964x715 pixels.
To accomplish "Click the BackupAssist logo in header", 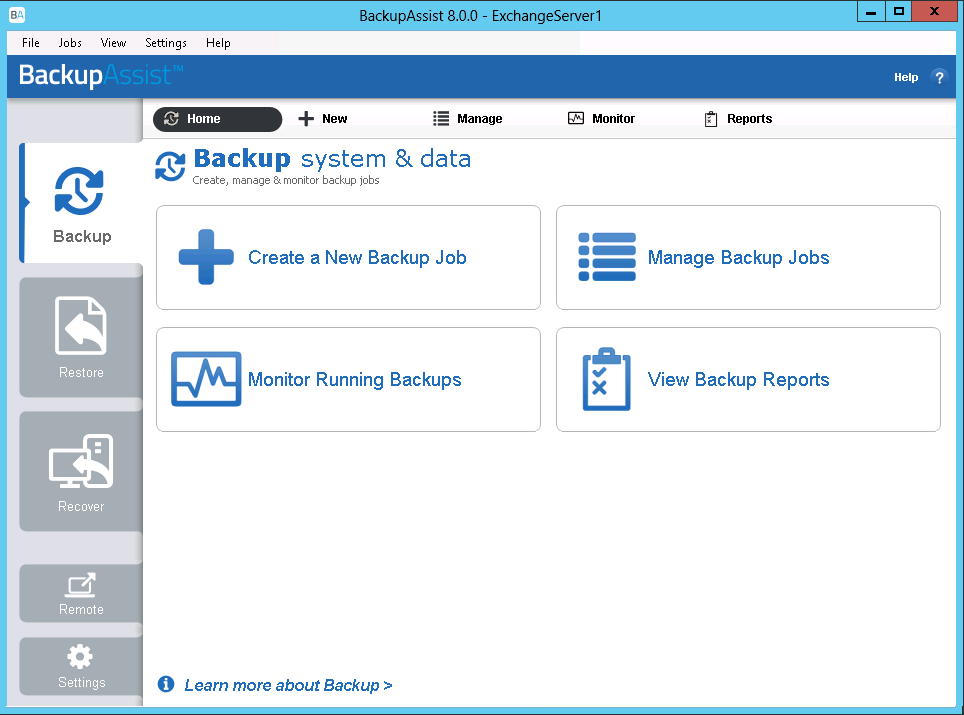I will point(101,76).
